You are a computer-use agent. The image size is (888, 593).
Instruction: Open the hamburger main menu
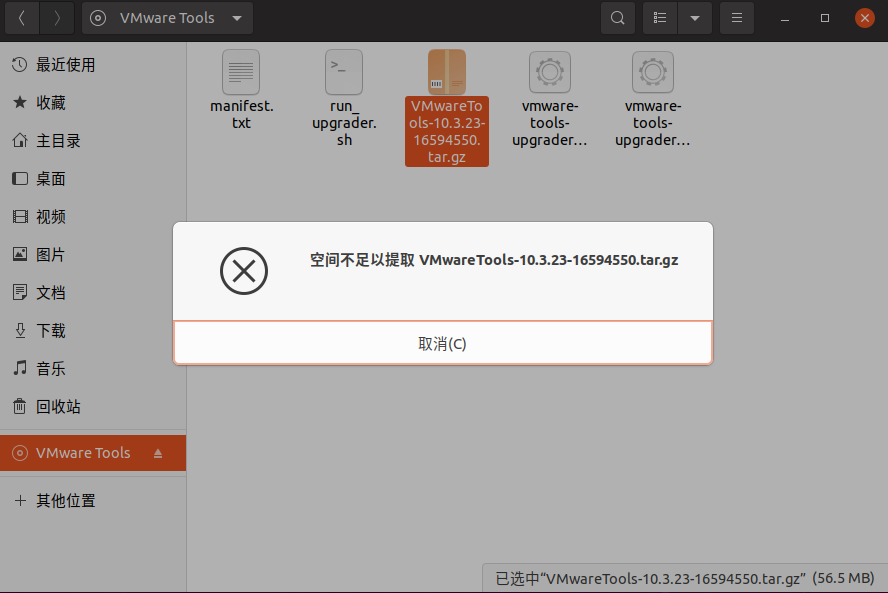737,18
